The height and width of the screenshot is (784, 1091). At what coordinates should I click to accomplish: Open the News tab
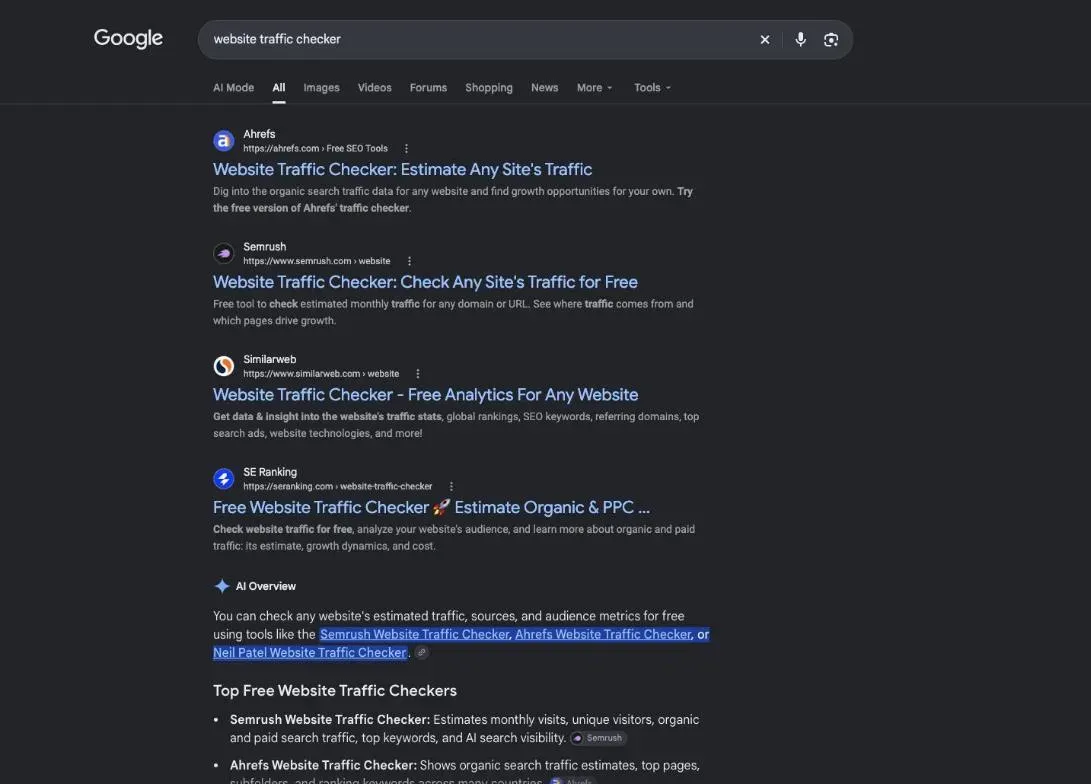click(544, 88)
